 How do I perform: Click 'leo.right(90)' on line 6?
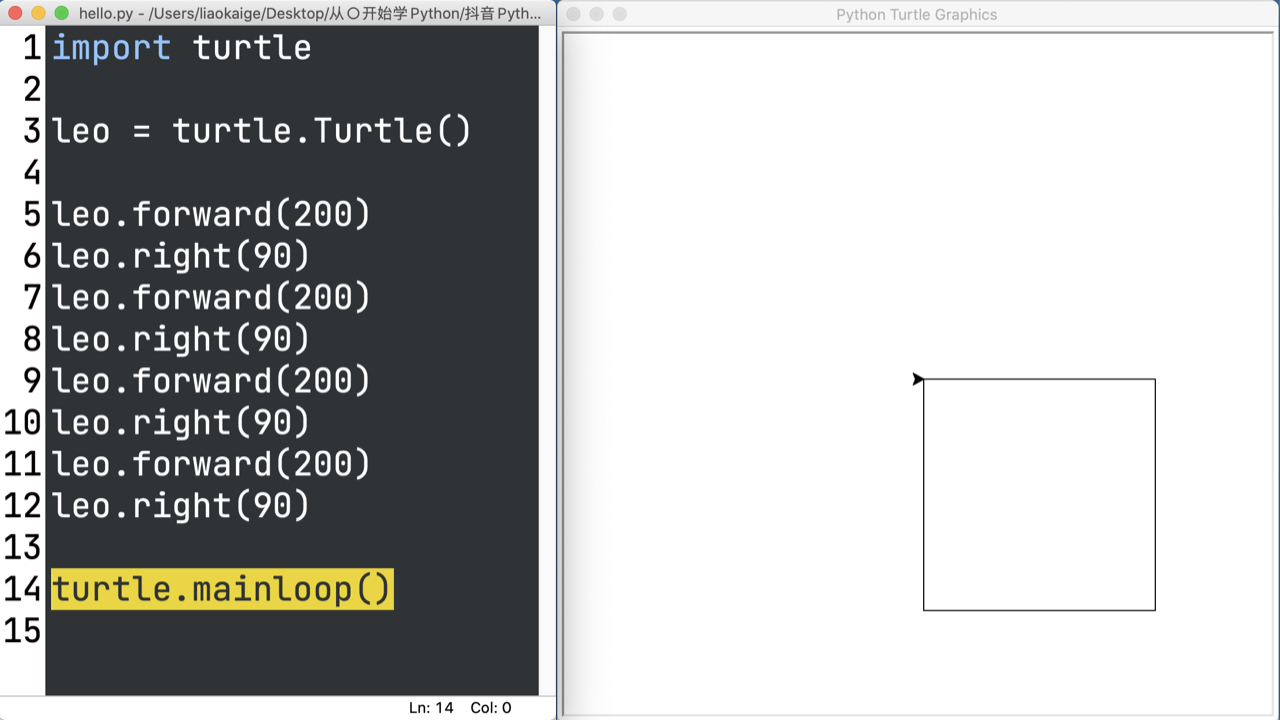(x=181, y=256)
